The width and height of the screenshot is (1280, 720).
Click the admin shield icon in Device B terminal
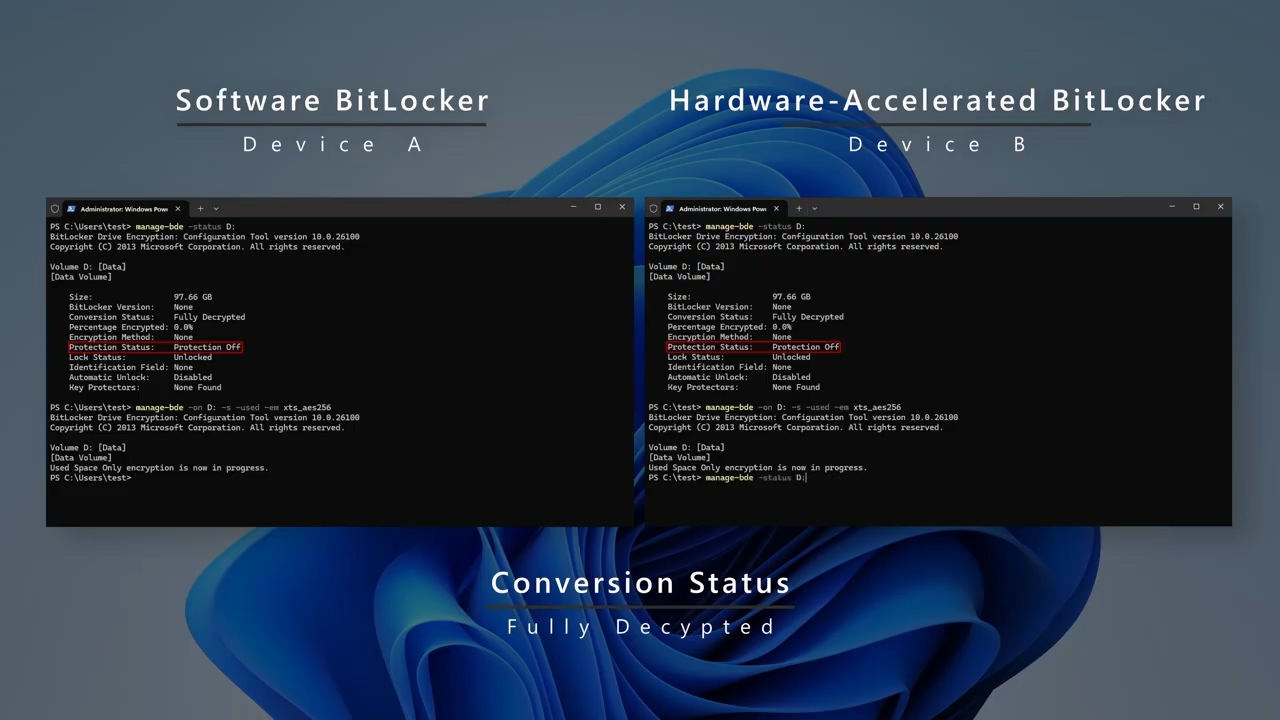(653, 209)
